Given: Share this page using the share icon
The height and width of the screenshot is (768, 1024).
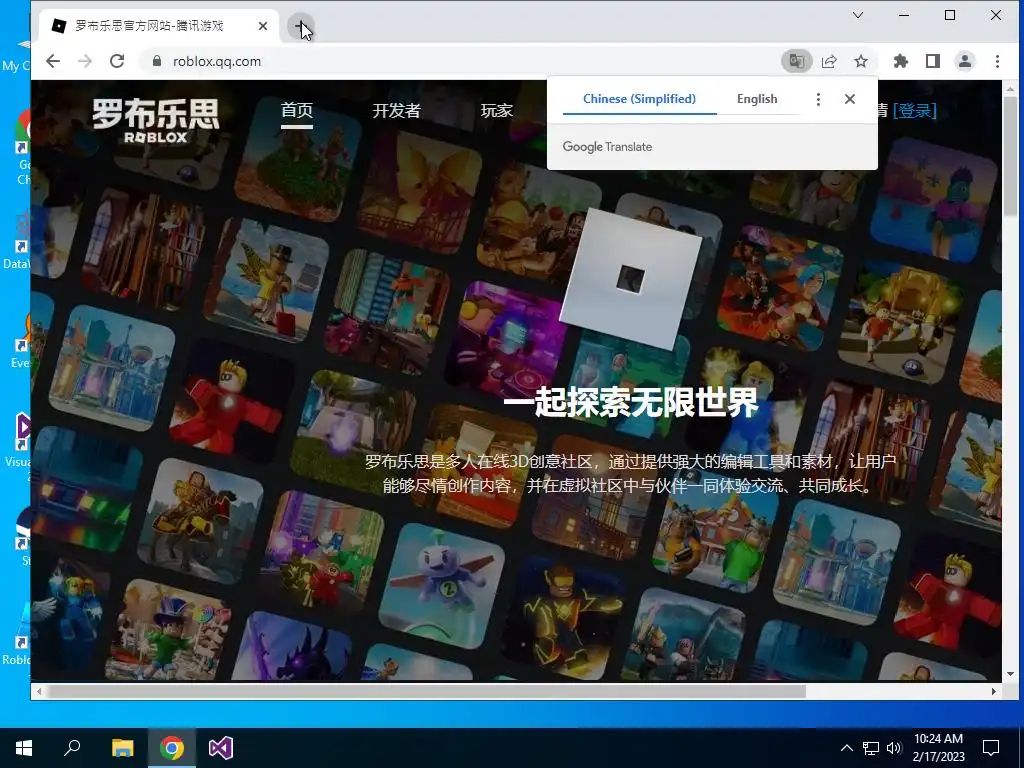Looking at the screenshot, I should coord(829,61).
